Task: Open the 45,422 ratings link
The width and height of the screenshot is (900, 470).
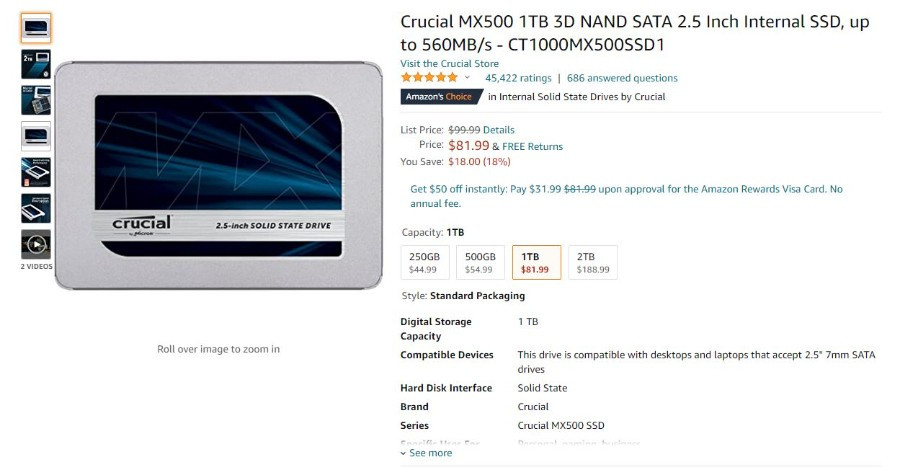Action: [x=518, y=78]
